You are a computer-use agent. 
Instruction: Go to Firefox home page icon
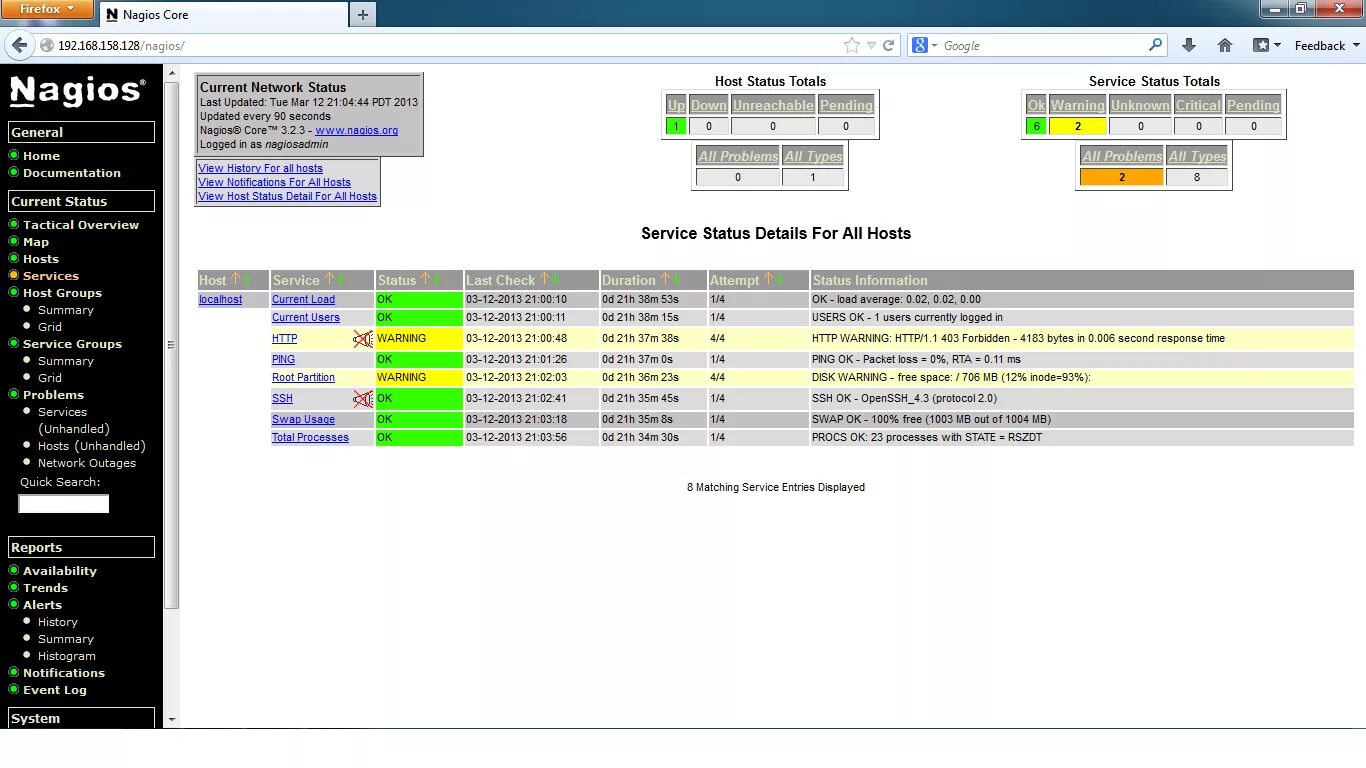[1225, 45]
